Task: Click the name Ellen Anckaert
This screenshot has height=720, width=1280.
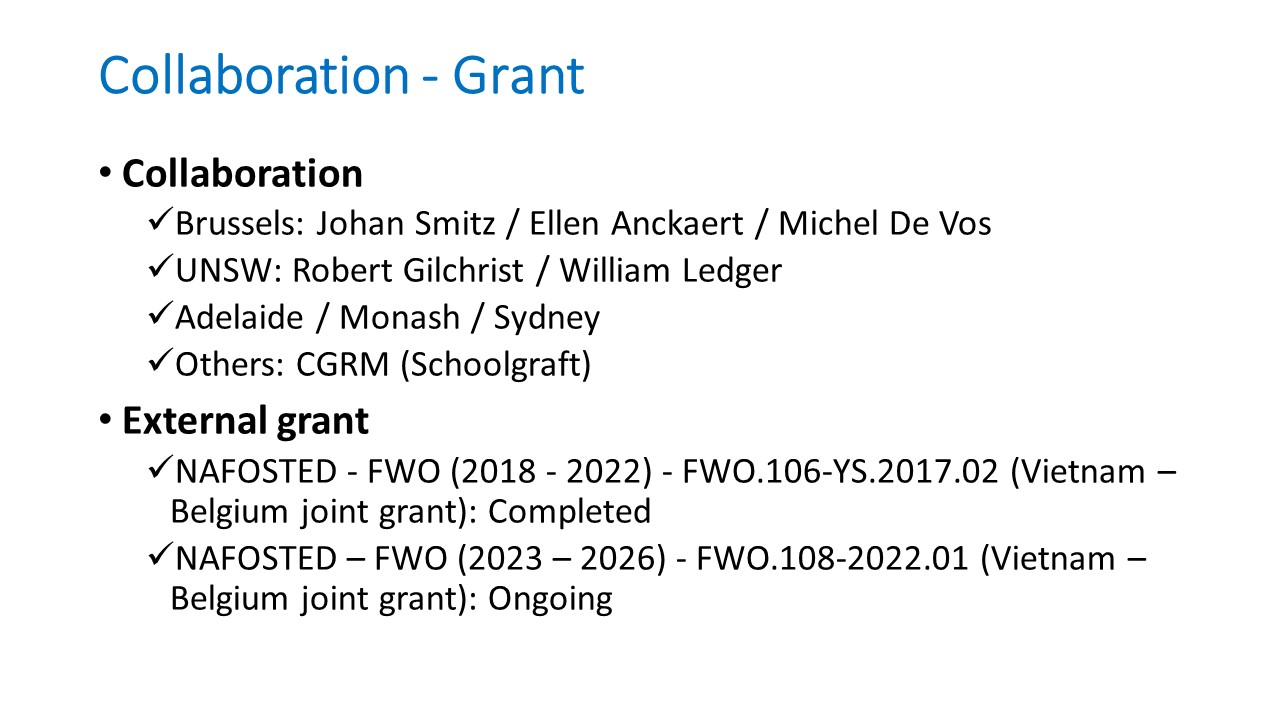Action: [x=637, y=223]
